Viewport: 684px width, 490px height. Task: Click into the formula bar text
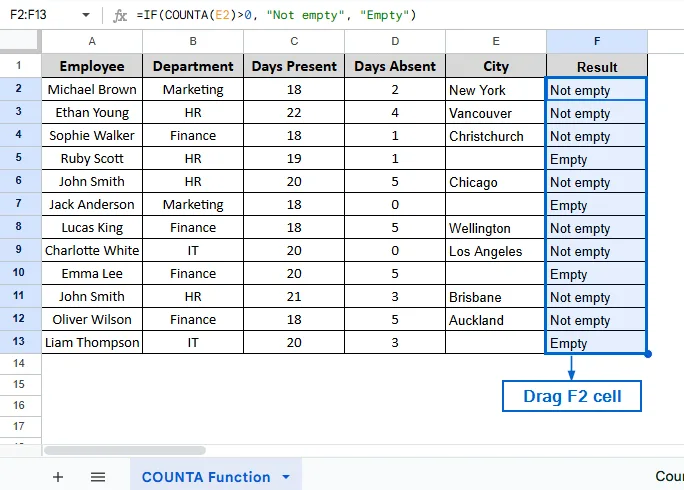[x=276, y=15]
